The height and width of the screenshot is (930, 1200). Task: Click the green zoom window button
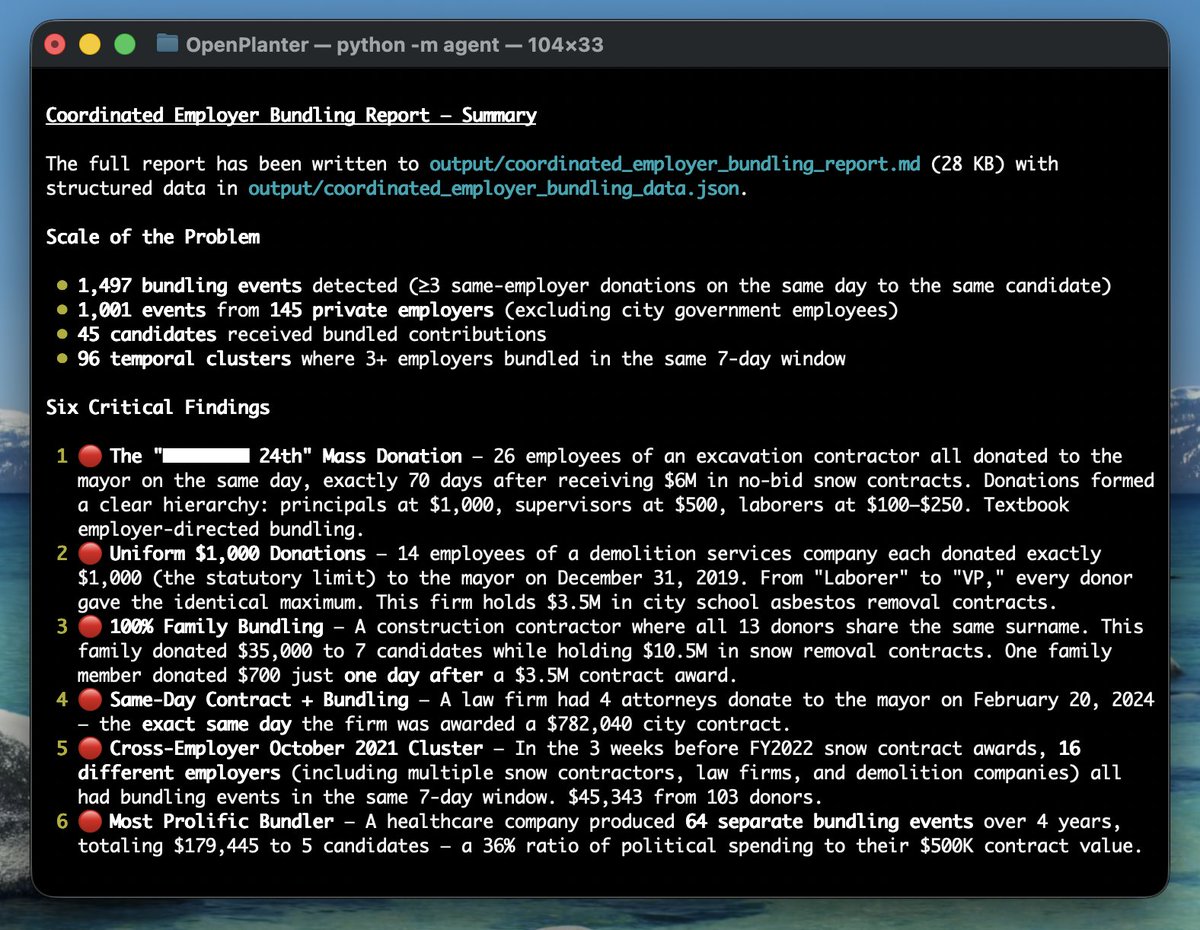click(x=125, y=45)
